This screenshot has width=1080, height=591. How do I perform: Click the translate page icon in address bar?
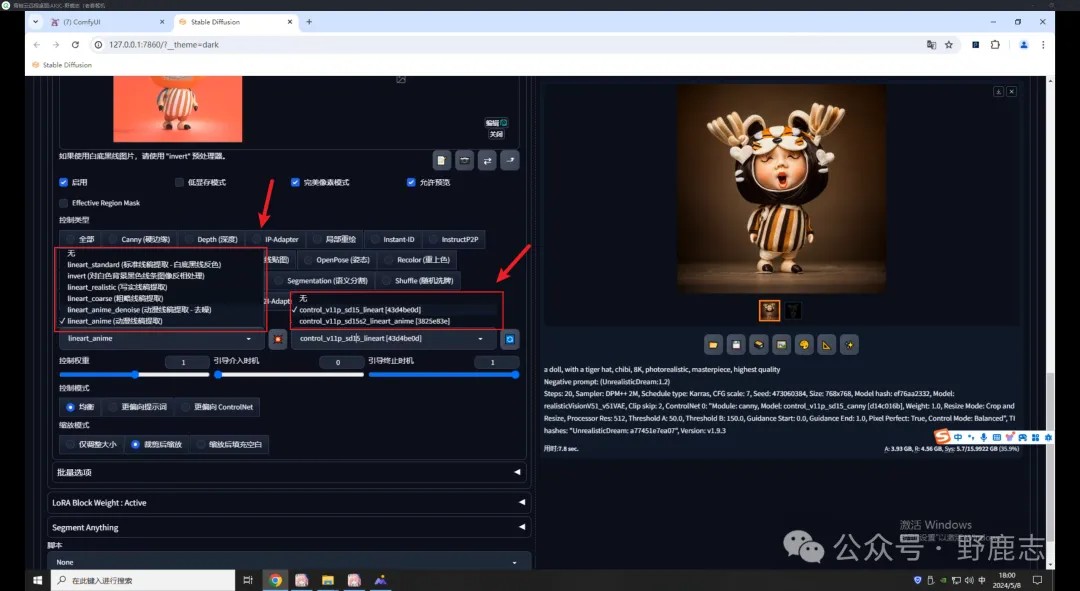tap(931, 45)
